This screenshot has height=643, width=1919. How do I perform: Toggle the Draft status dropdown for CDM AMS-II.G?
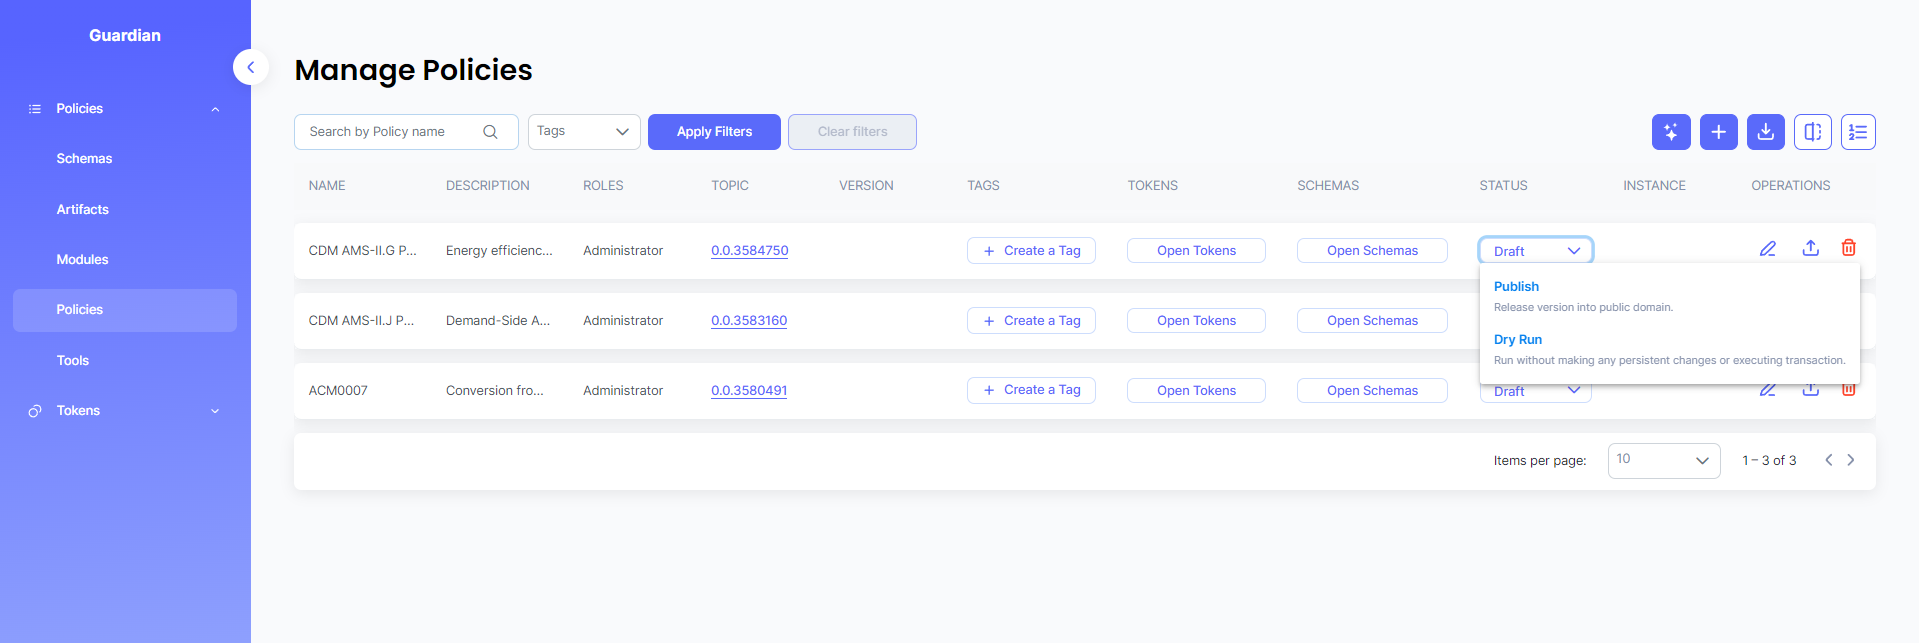[1536, 251]
